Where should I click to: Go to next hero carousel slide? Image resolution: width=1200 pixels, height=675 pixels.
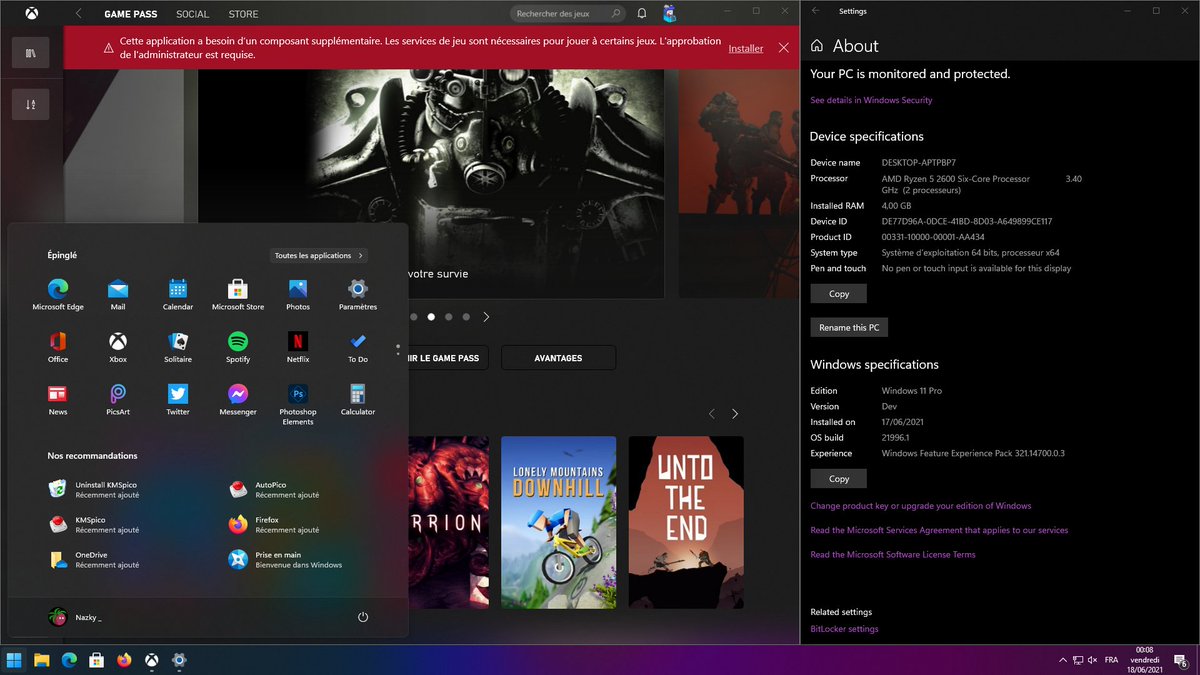486,317
